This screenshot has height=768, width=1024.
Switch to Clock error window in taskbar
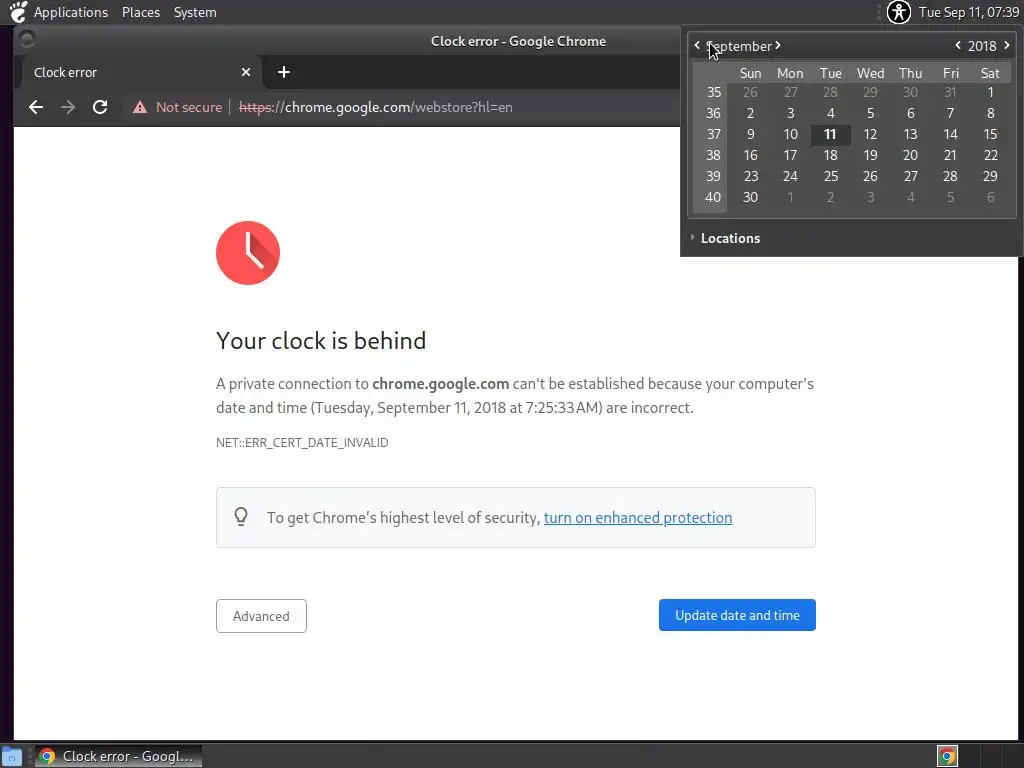[x=118, y=756]
